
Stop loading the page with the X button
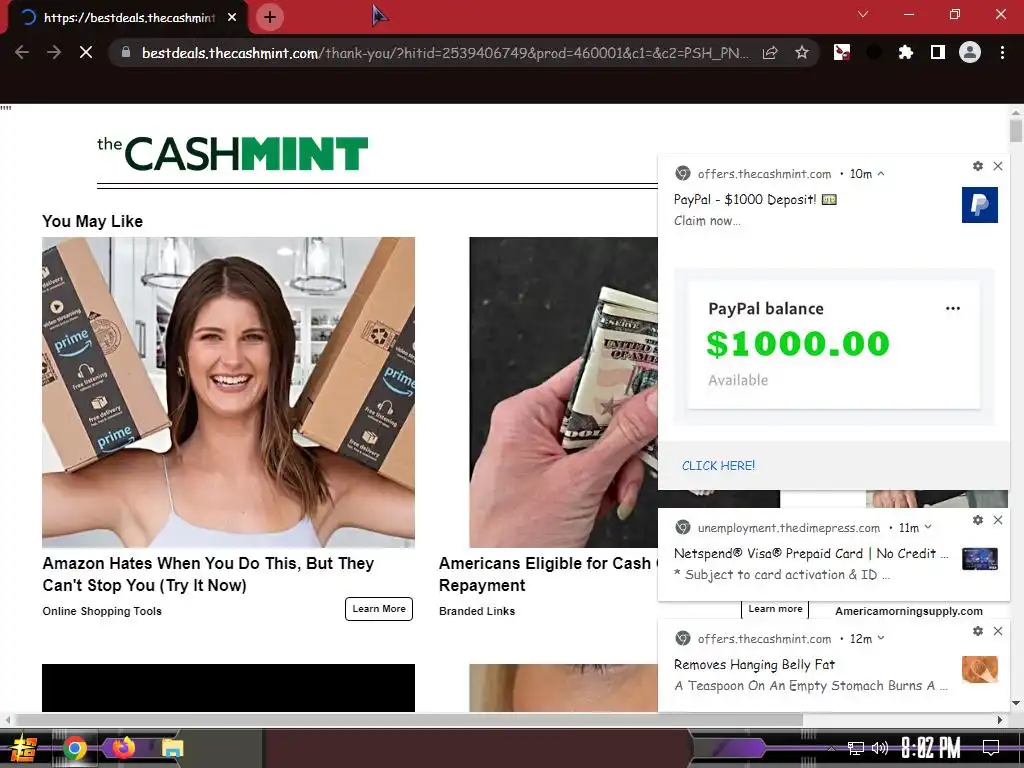coord(86,52)
